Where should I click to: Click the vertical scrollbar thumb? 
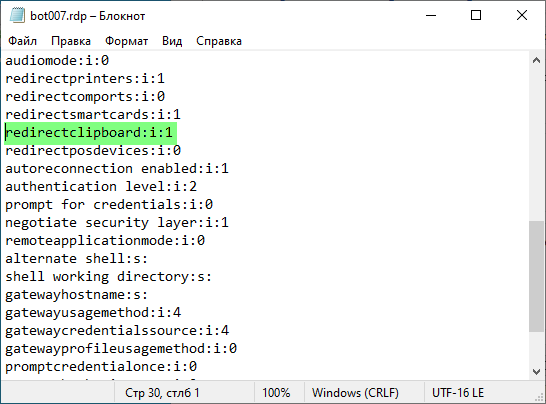[536, 276]
